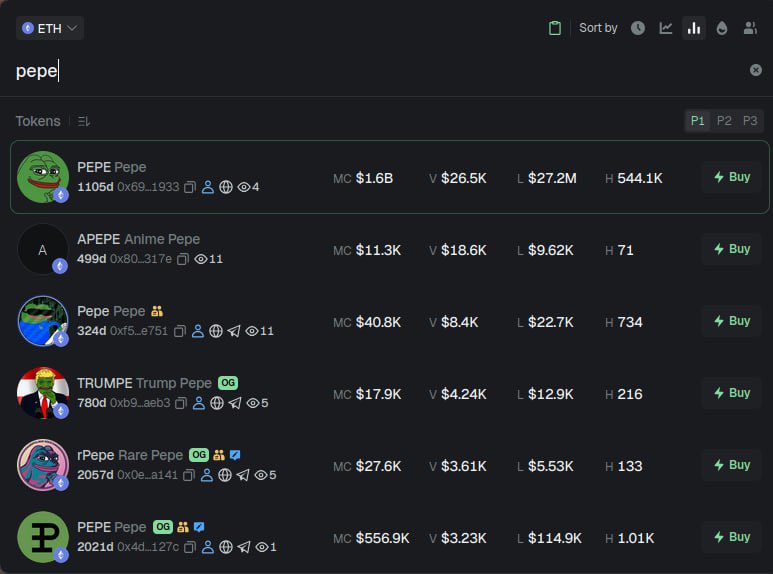Click the blue verified badge on rPepe
The width and height of the screenshot is (773, 574).
235,455
